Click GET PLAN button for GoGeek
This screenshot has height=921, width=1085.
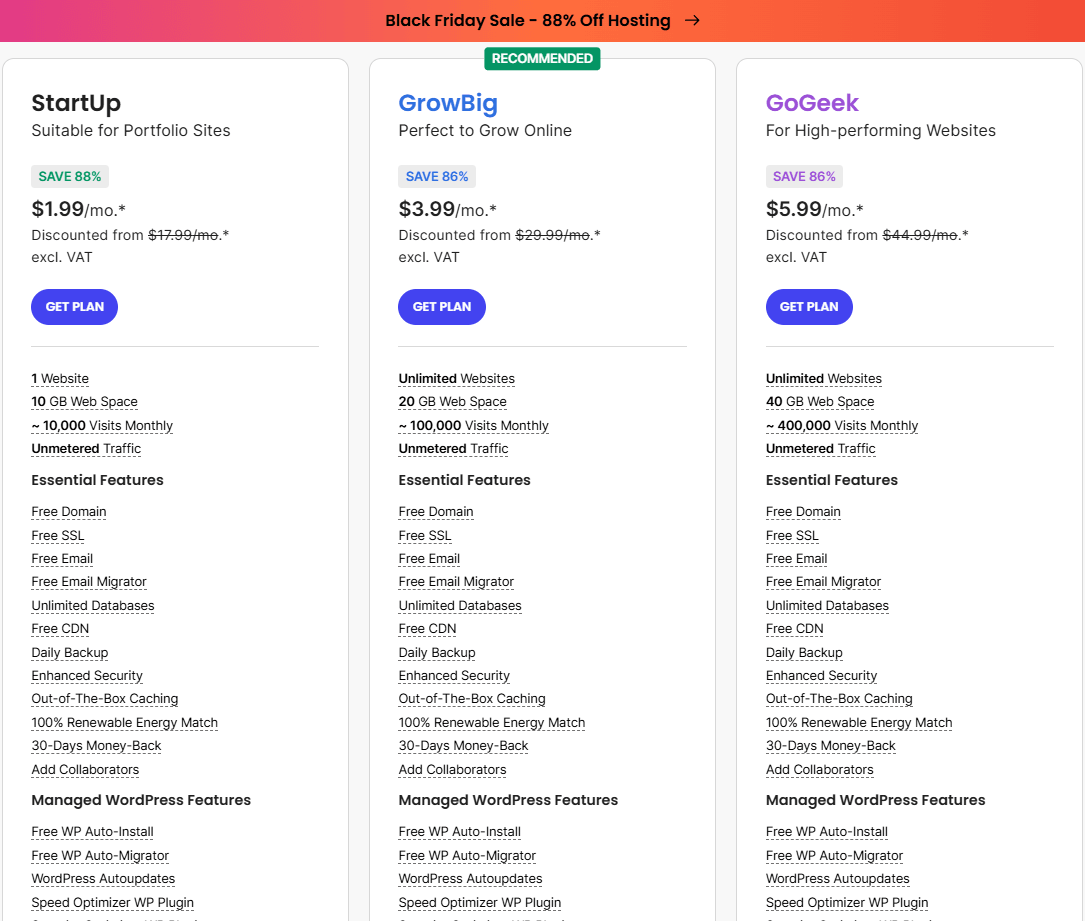[x=808, y=307]
